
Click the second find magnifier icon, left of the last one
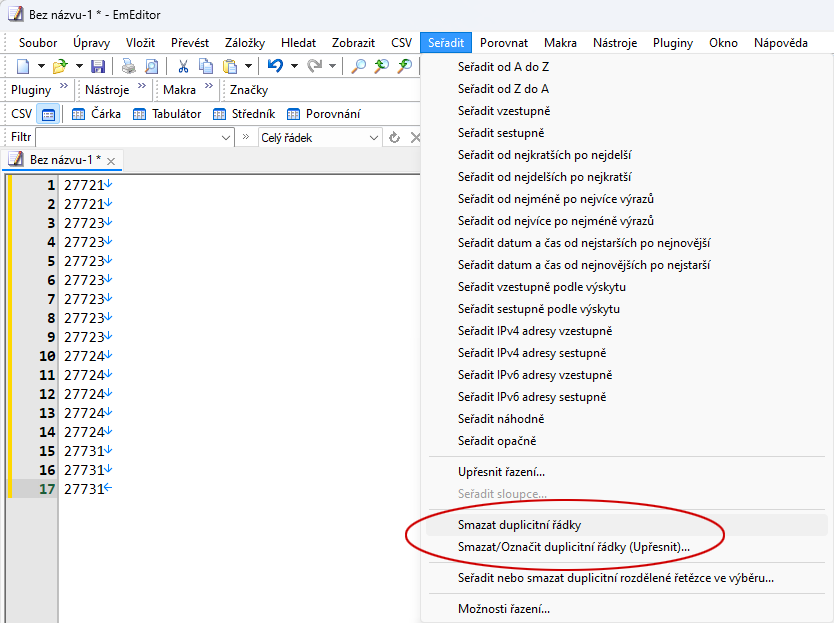tap(381, 67)
